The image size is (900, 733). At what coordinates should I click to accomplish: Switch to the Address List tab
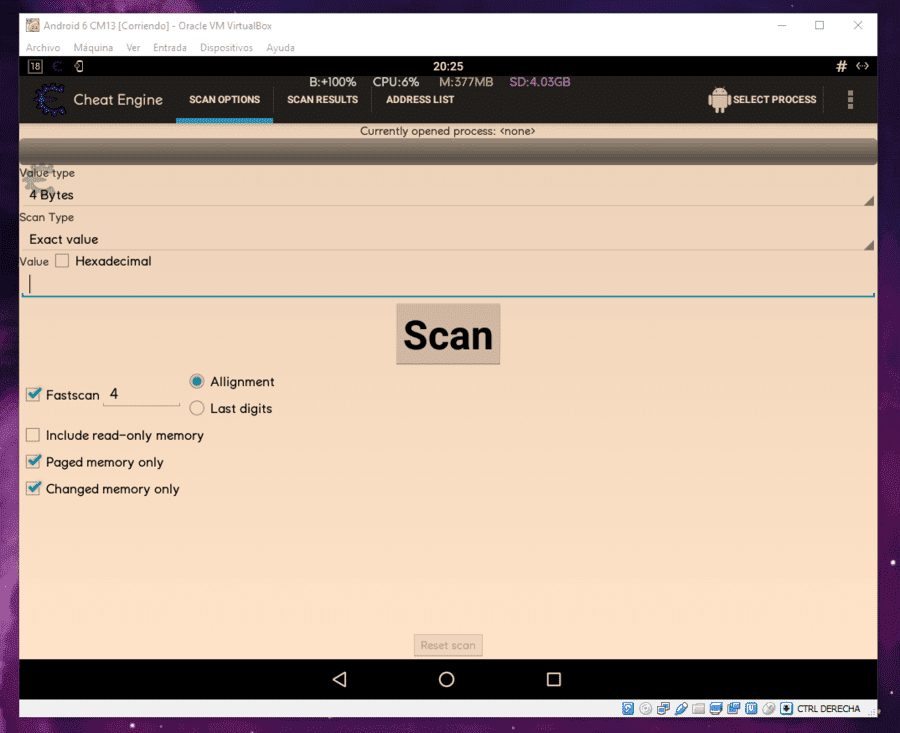(420, 100)
